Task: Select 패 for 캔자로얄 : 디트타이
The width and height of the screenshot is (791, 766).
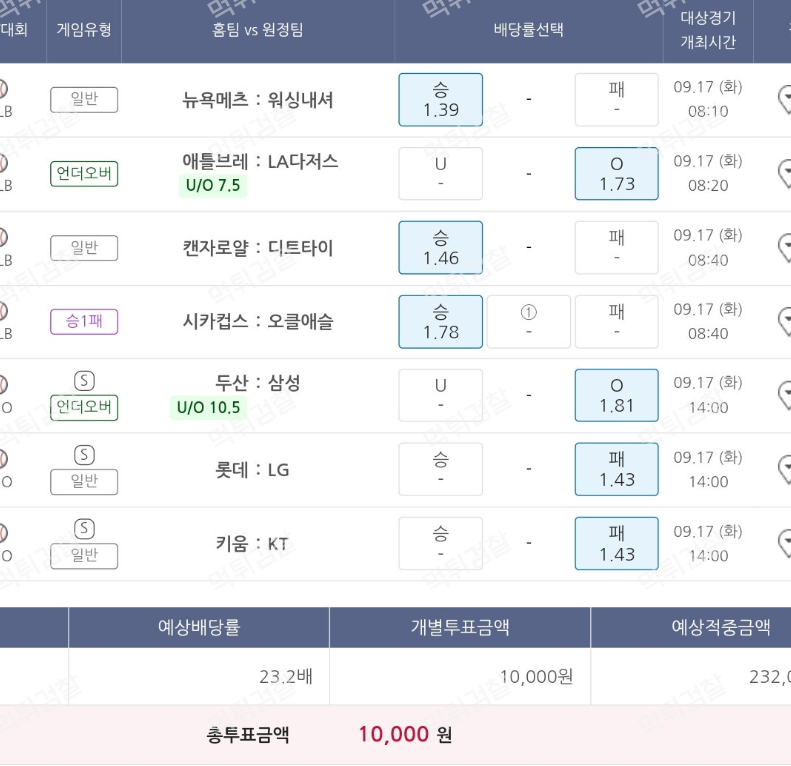Action: [x=616, y=247]
